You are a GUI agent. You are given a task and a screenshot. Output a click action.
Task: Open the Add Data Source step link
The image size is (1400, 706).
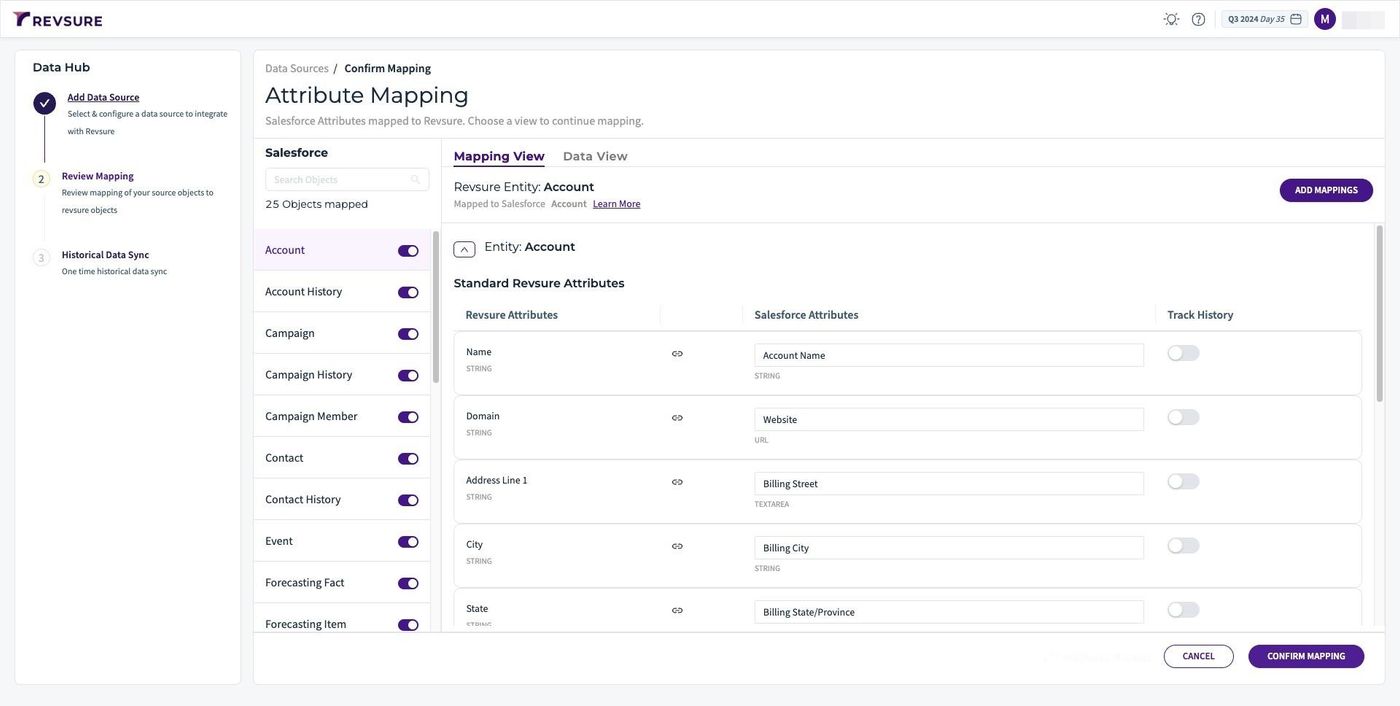click(103, 97)
